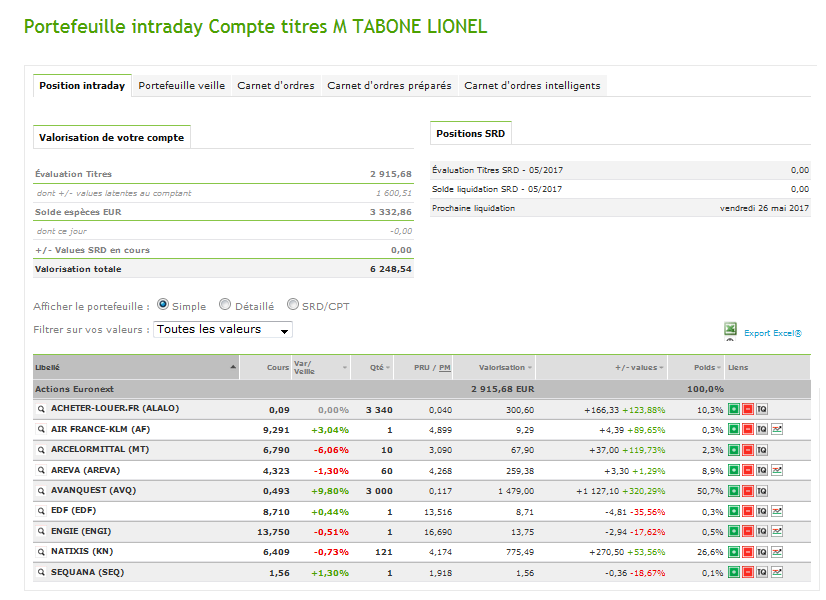Viewport: 826px width, 600px height.
Task: Sort by Libellé column arrow
Action: [x=234, y=367]
